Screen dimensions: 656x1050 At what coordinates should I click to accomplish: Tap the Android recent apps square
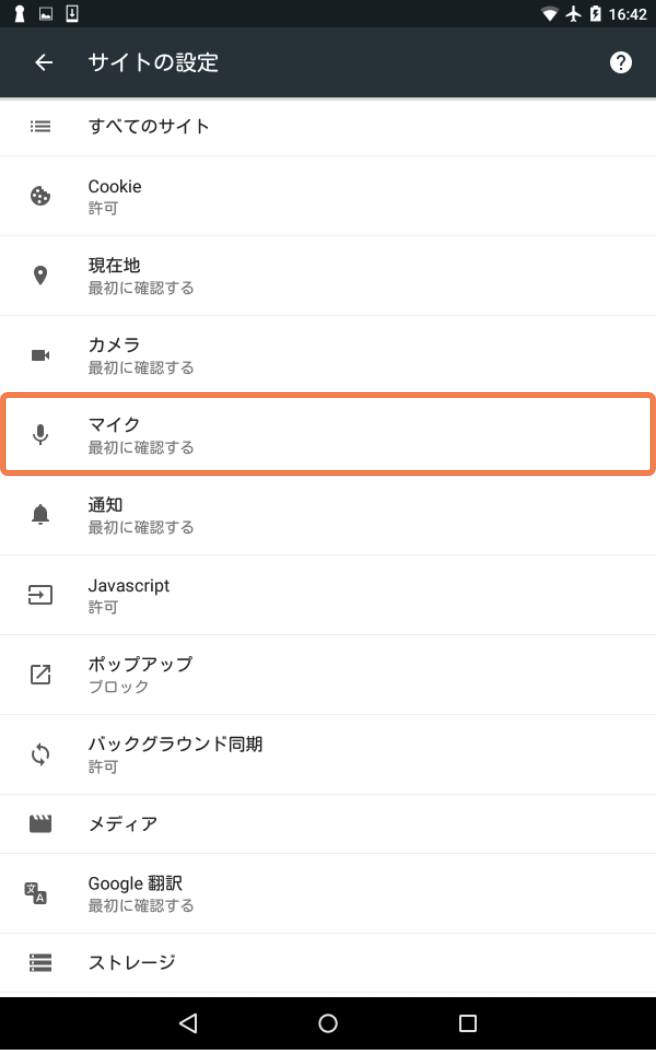(467, 1023)
